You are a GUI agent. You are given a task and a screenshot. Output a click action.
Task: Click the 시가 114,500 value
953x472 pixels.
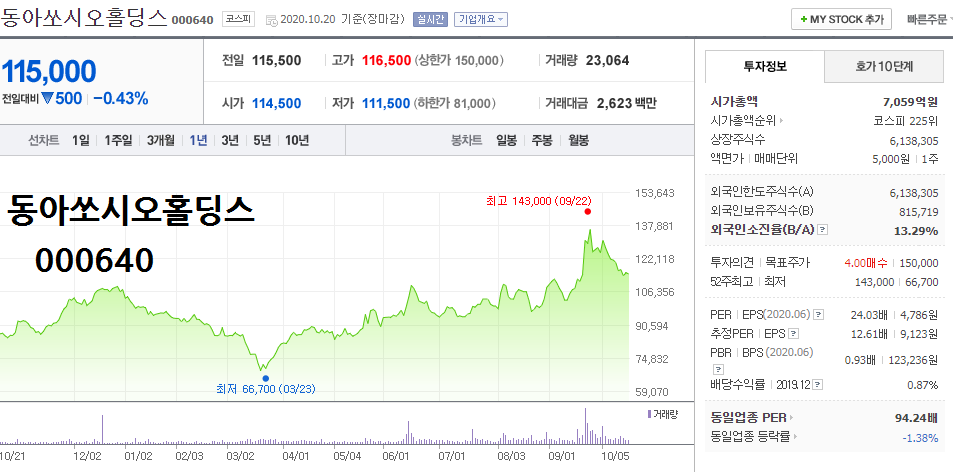[x=277, y=104]
